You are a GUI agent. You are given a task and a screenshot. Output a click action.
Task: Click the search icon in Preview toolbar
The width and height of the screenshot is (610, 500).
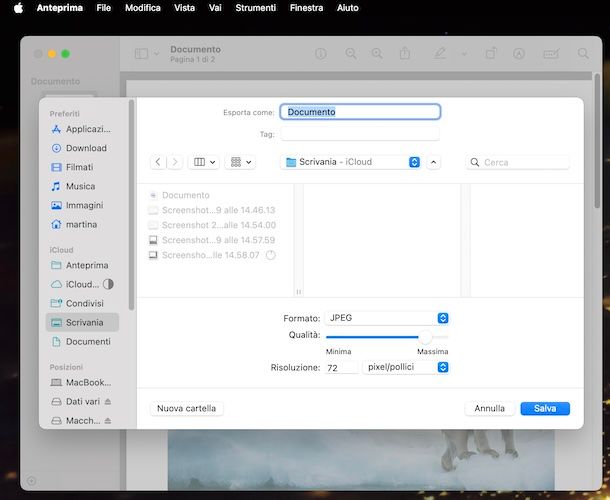[583, 53]
